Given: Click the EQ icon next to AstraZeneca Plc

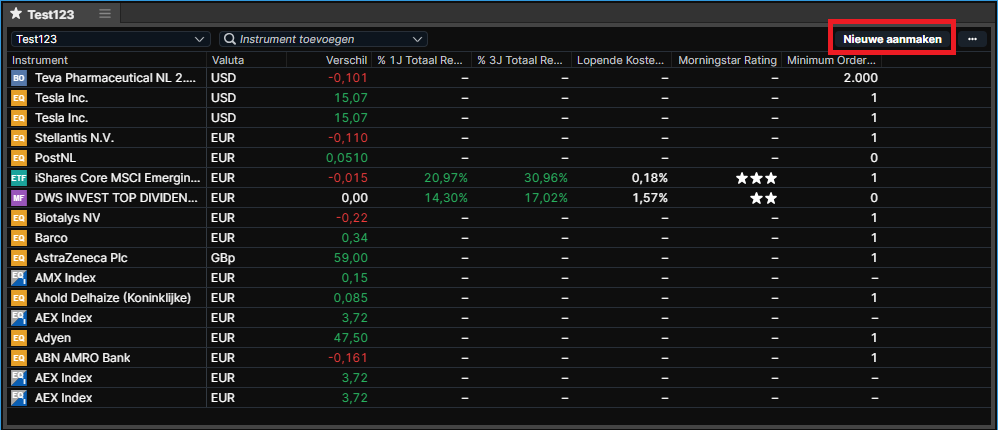Looking at the screenshot, I should pyautogui.click(x=19, y=258).
